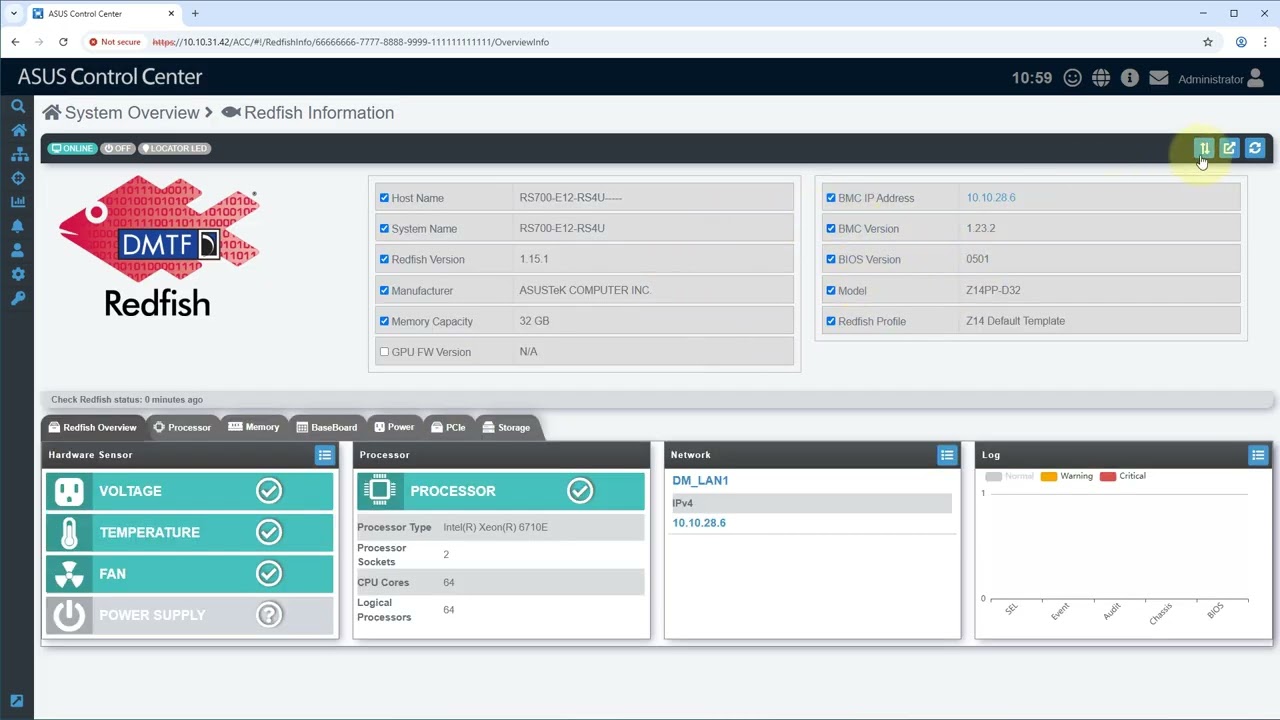Toggle the Warning legend swatch in Log chart
Image resolution: width=1280 pixels, height=720 pixels.
[1049, 476]
